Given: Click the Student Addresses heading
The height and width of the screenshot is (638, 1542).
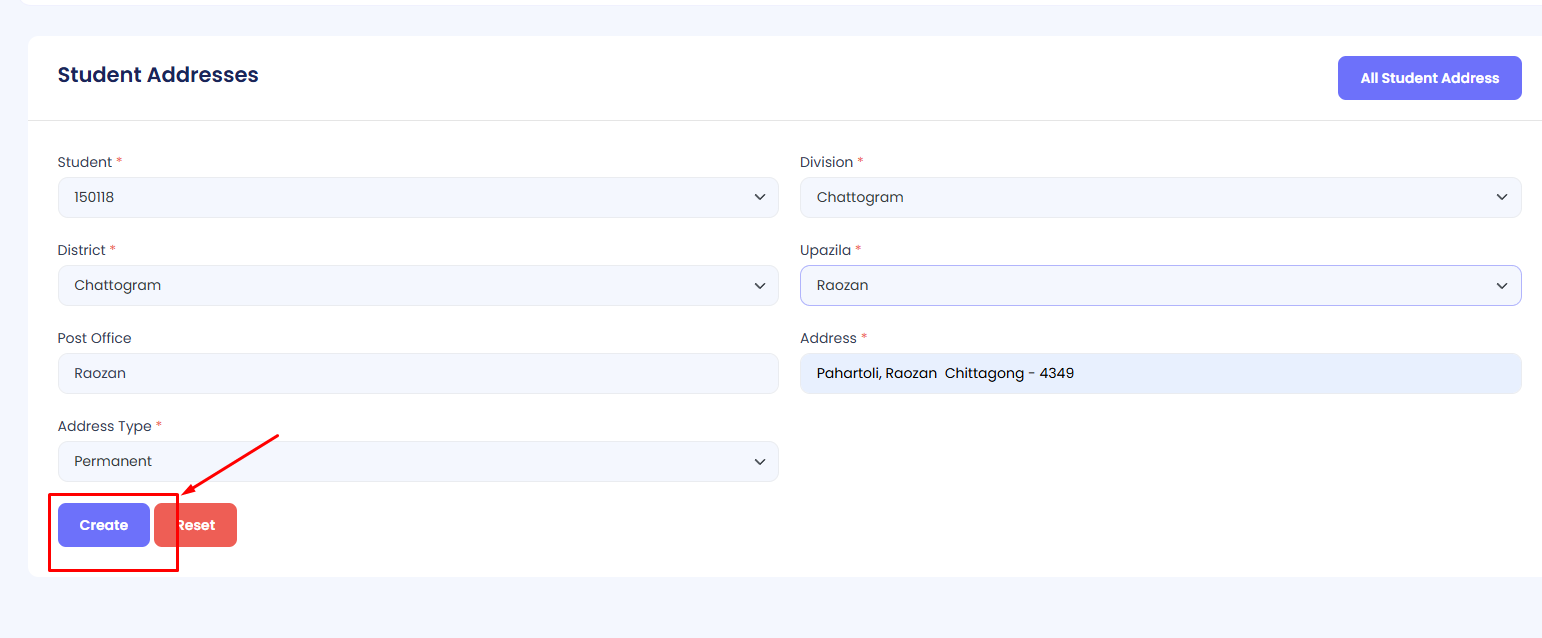Looking at the screenshot, I should pyautogui.click(x=158, y=75).
